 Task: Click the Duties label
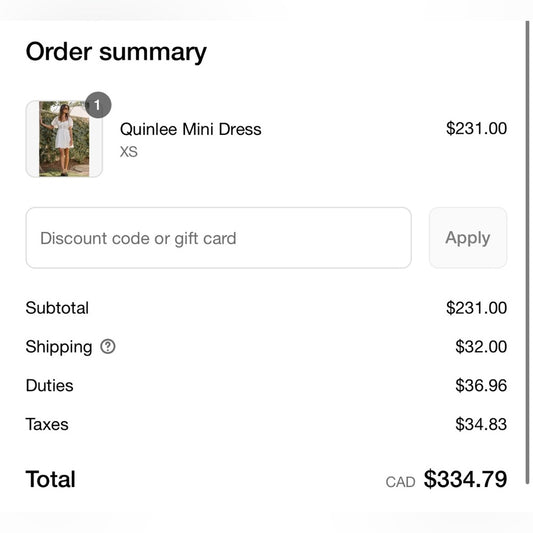(x=50, y=385)
